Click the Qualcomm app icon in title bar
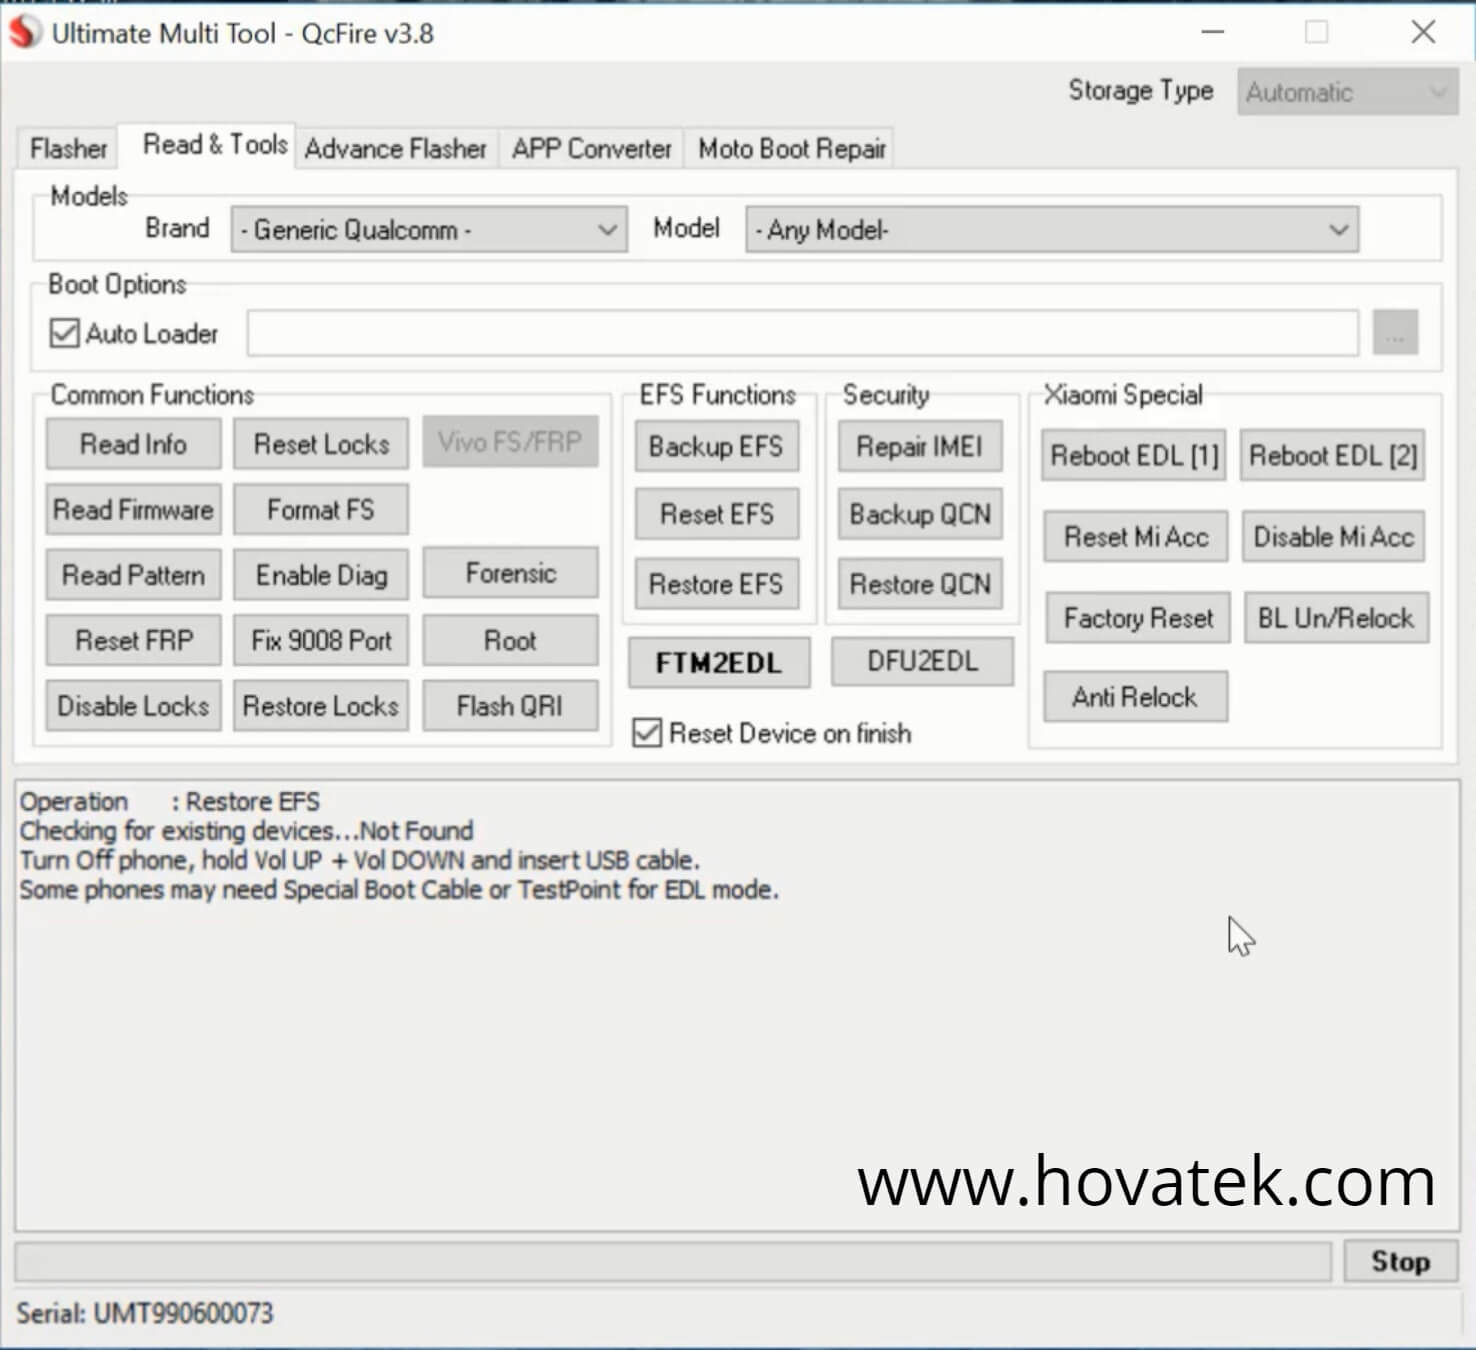The image size is (1476, 1350). (x=25, y=32)
